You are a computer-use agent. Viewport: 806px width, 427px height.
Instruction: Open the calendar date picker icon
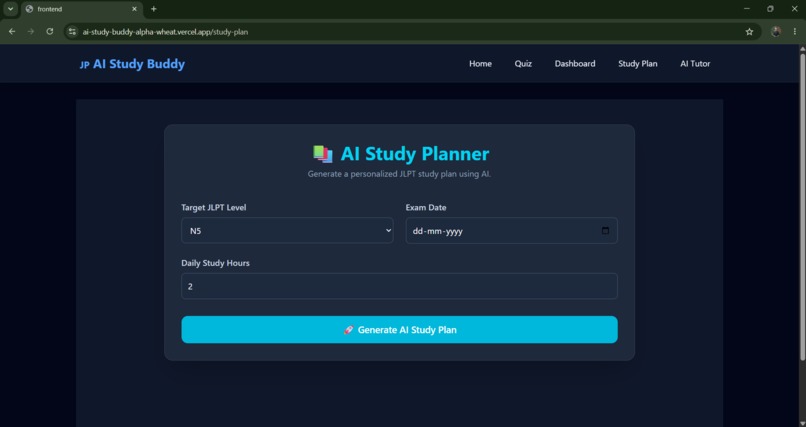tap(605, 231)
